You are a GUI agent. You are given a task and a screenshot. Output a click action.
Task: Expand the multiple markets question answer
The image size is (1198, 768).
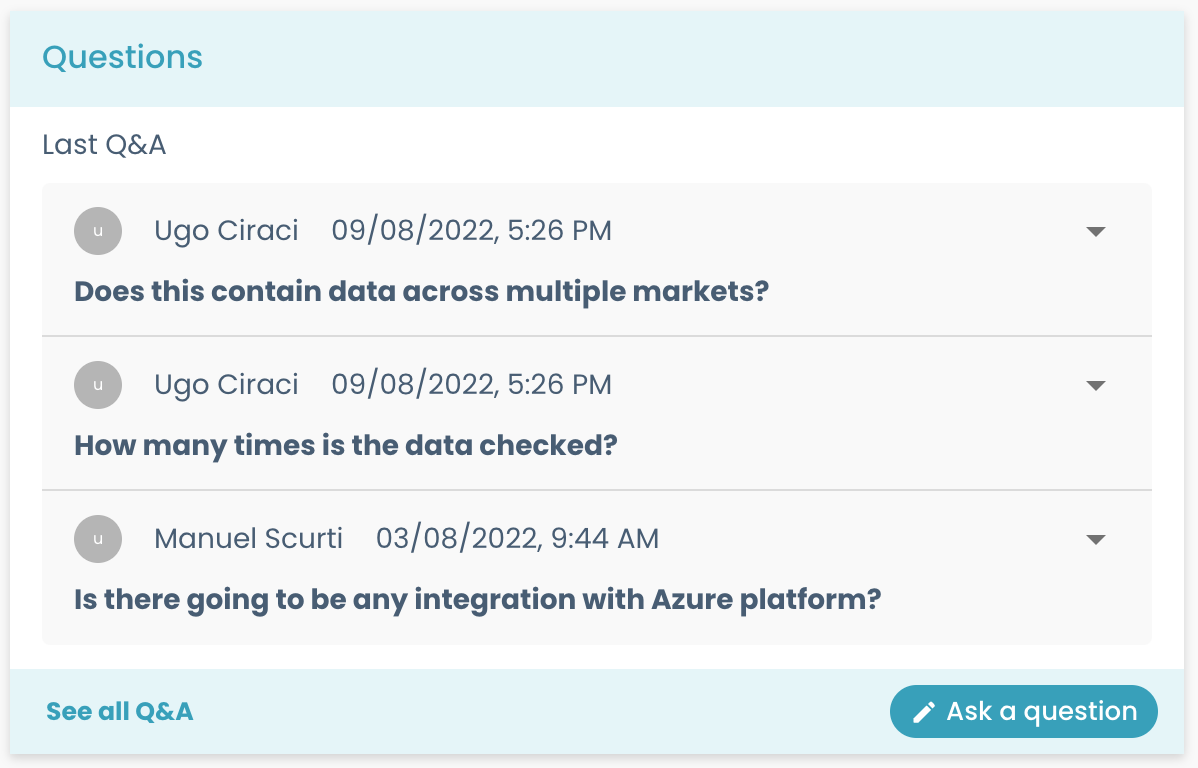coord(1096,231)
